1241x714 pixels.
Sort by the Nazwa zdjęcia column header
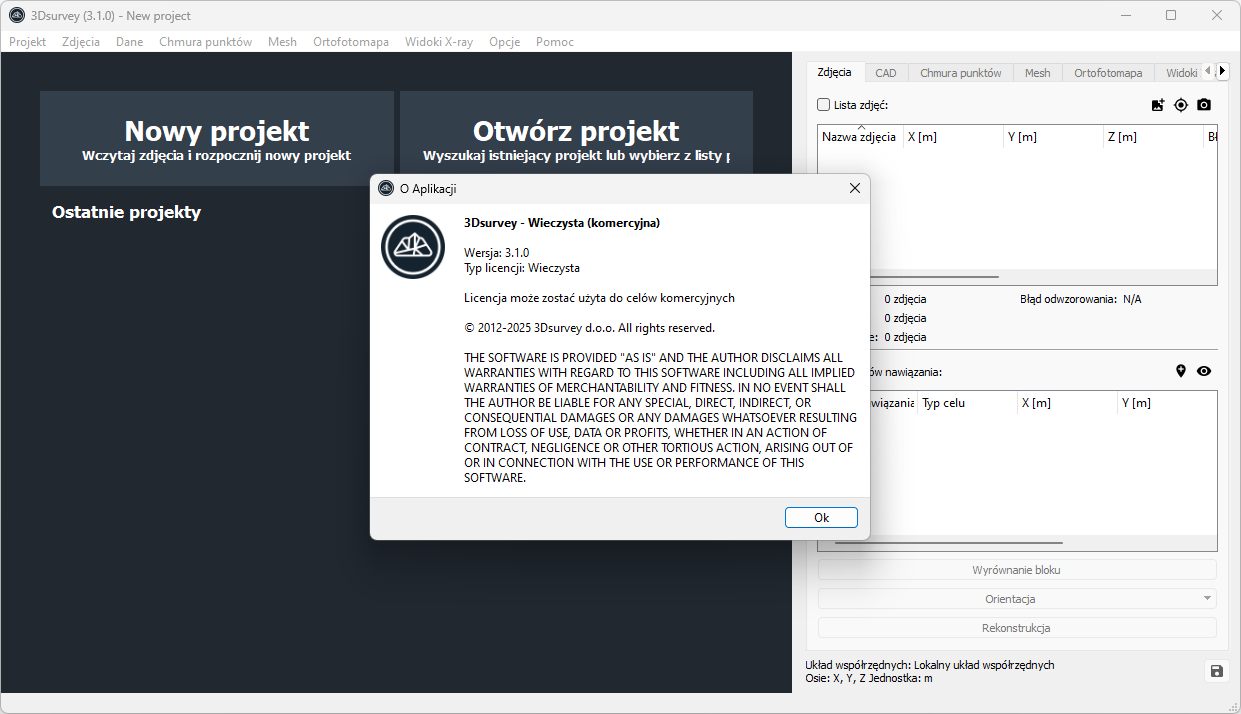tap(859, 137)
